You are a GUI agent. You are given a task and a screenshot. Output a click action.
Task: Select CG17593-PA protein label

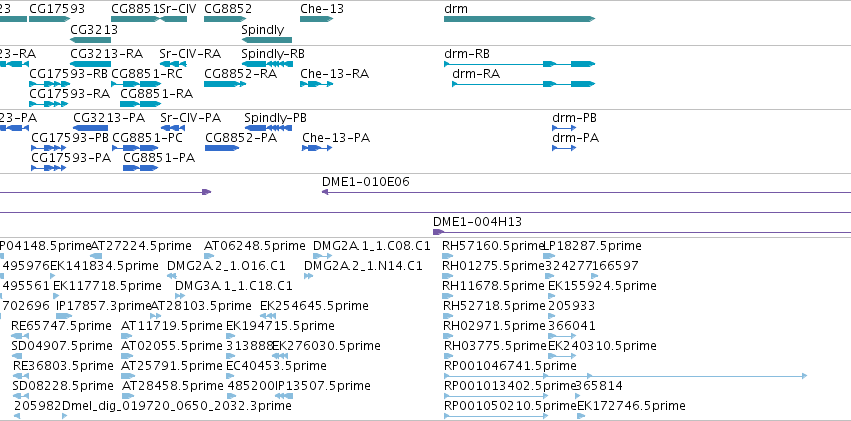pos(71,158)
